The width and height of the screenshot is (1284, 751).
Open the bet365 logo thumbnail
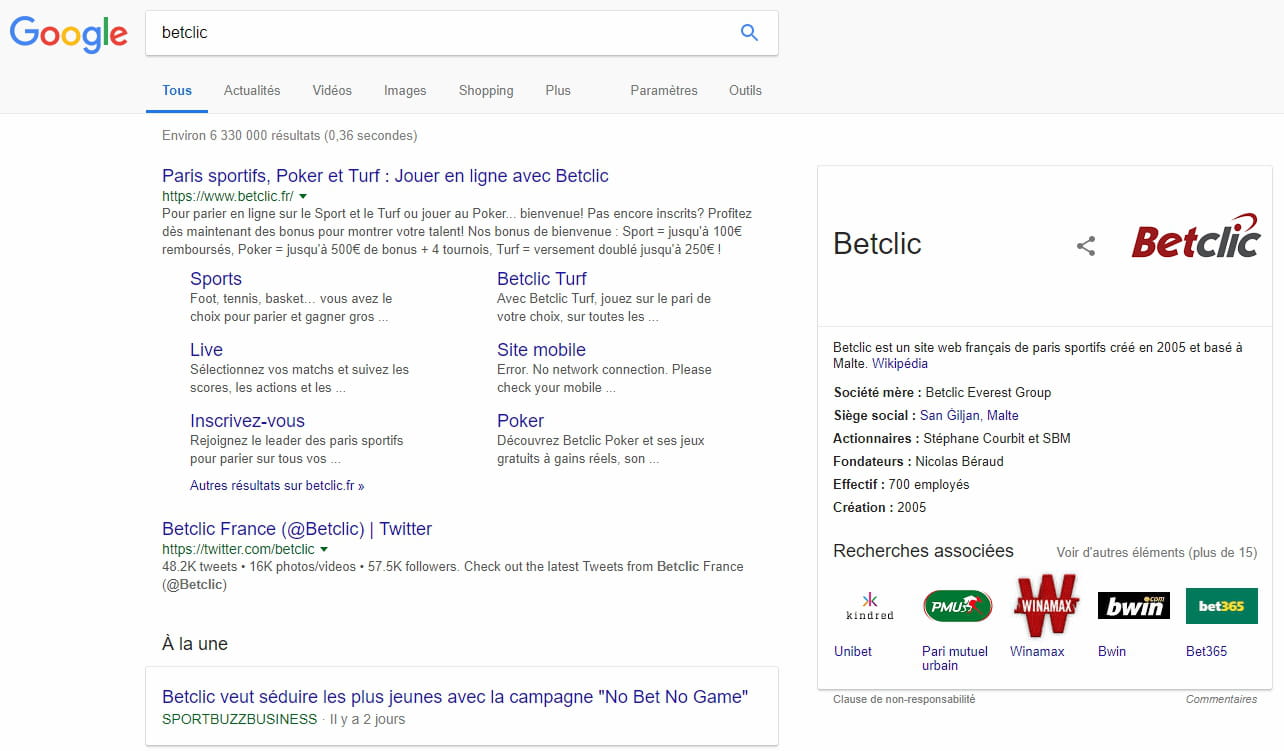pos(1221,606)
